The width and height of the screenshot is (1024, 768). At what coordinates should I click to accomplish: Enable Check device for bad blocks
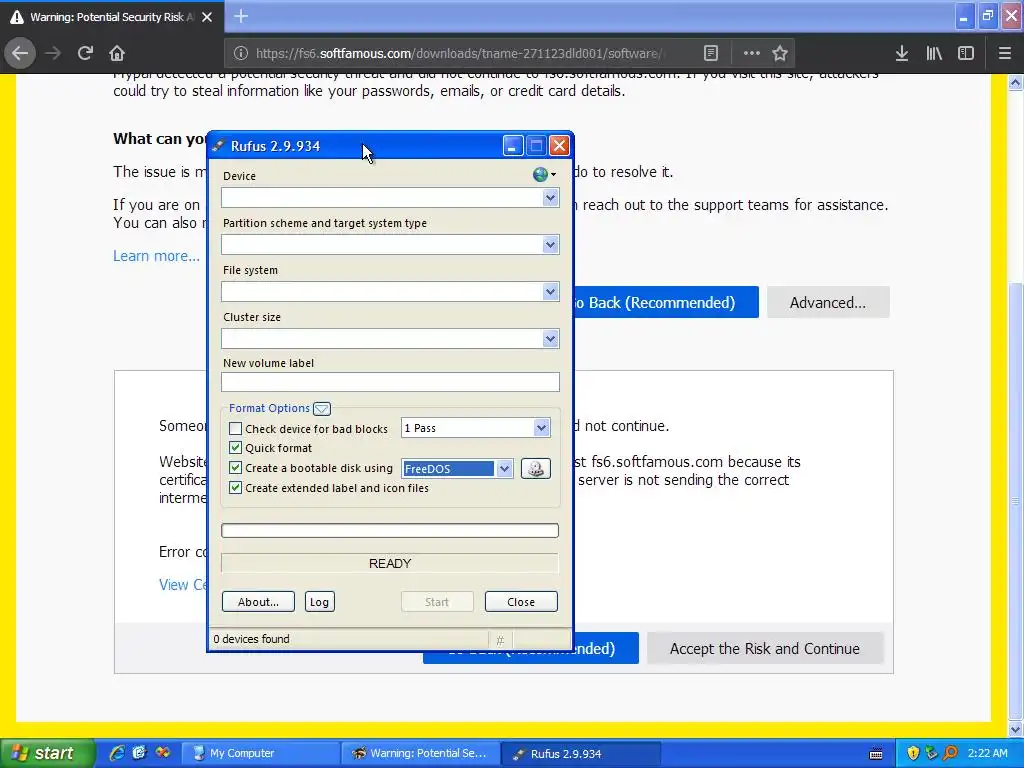(235, 429)
